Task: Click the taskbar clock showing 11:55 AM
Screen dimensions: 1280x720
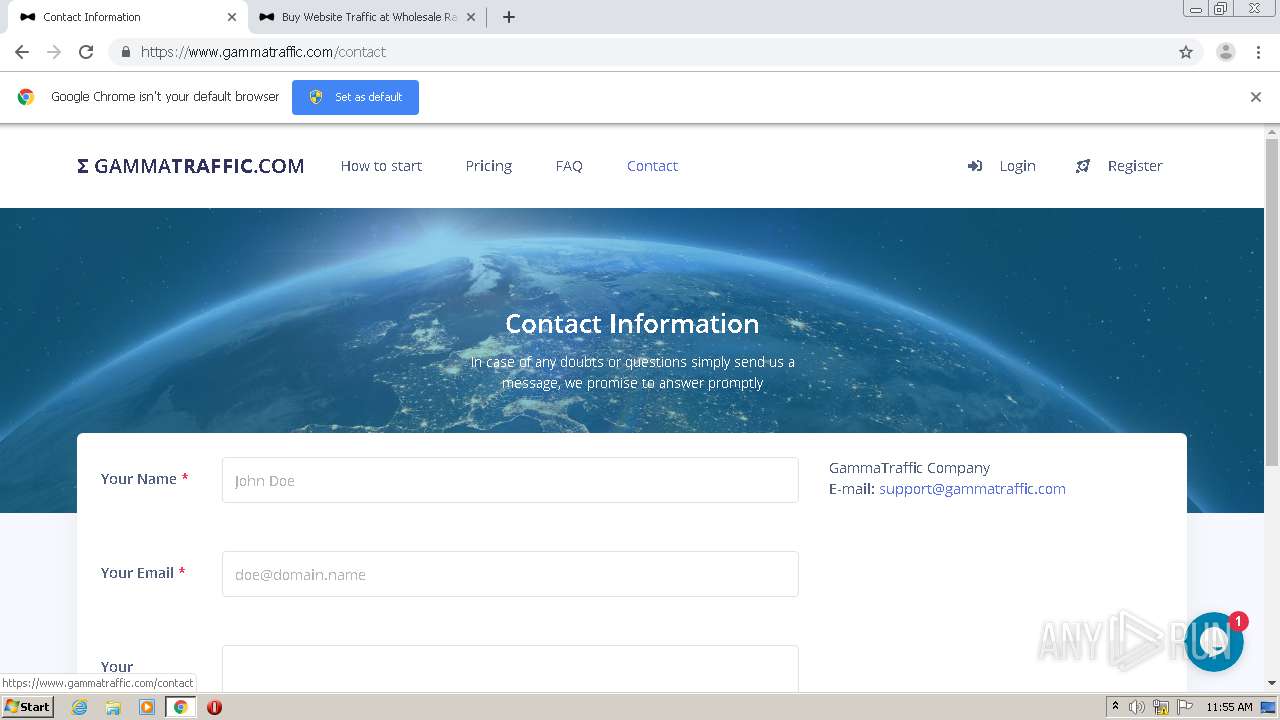Action: click(1229, 707)
